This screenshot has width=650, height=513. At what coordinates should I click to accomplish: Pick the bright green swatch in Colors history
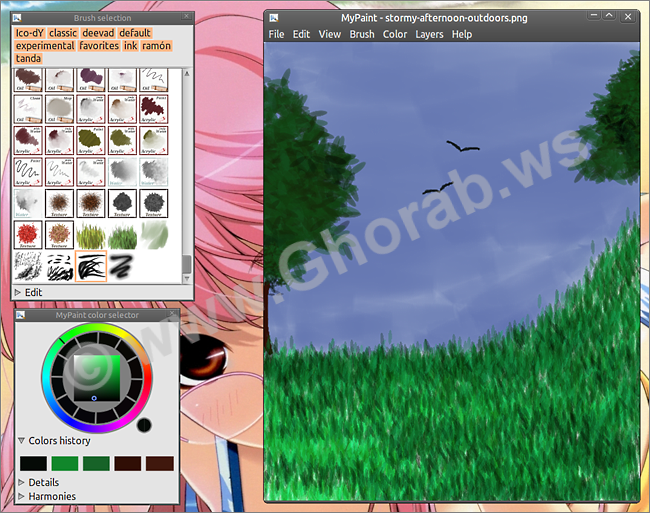(x=65, y=463)
